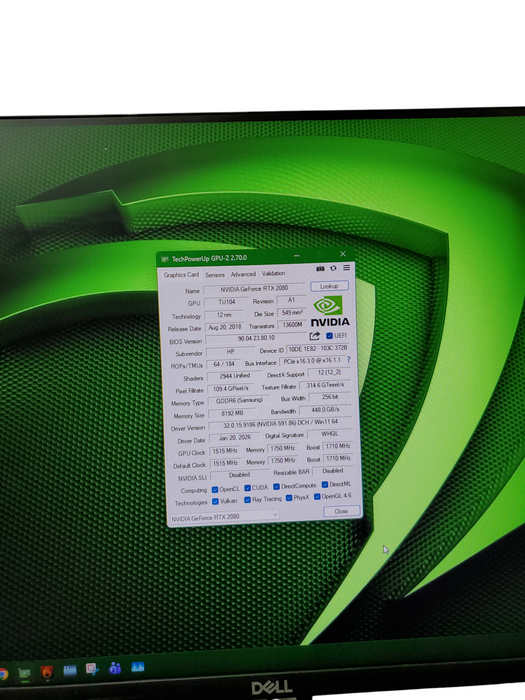This screenshot has width=525, height=700.
Task: Click the Default Clock Boost value 1710 MHz
Action: click(338, 458)
